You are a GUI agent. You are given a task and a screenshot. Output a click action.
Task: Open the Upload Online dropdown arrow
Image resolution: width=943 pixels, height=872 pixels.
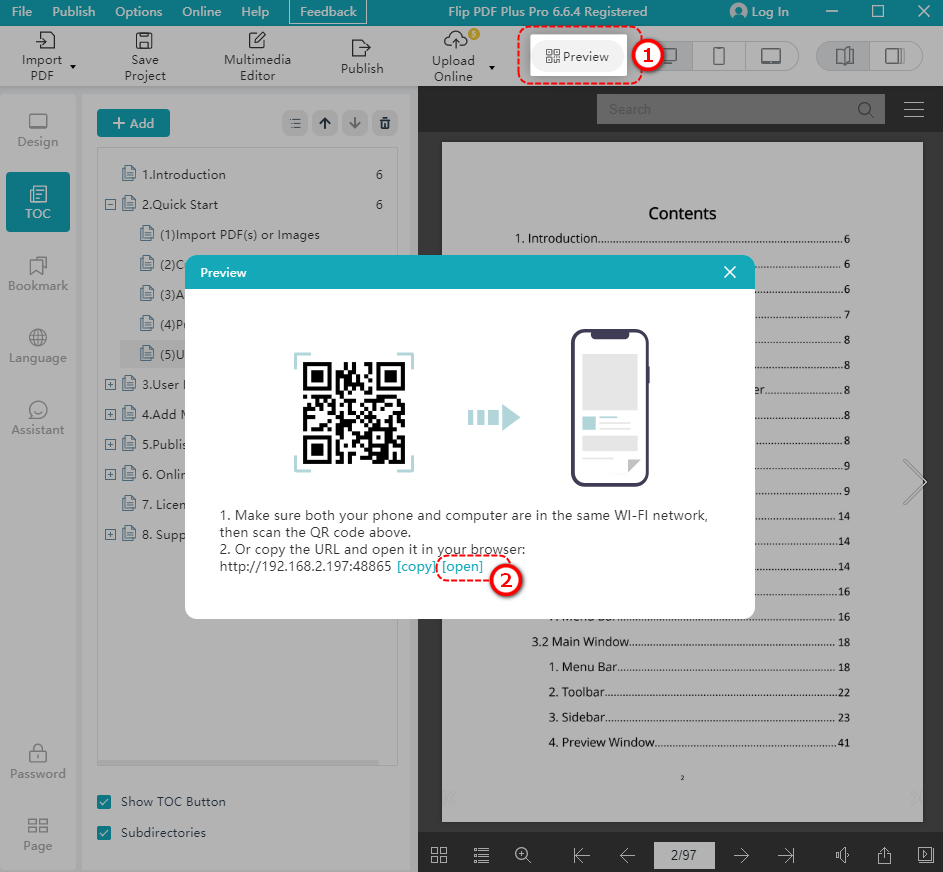click(492, 67)
